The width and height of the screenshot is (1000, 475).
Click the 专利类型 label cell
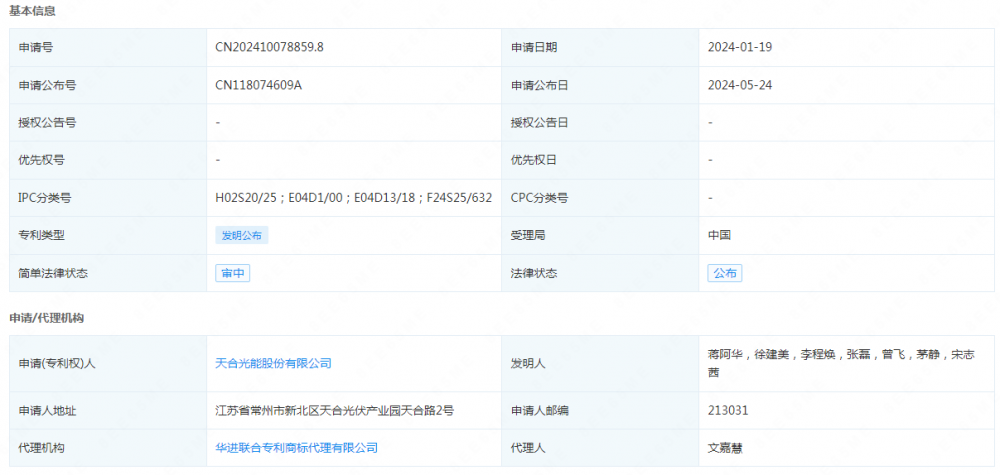(x=108, y=235)
